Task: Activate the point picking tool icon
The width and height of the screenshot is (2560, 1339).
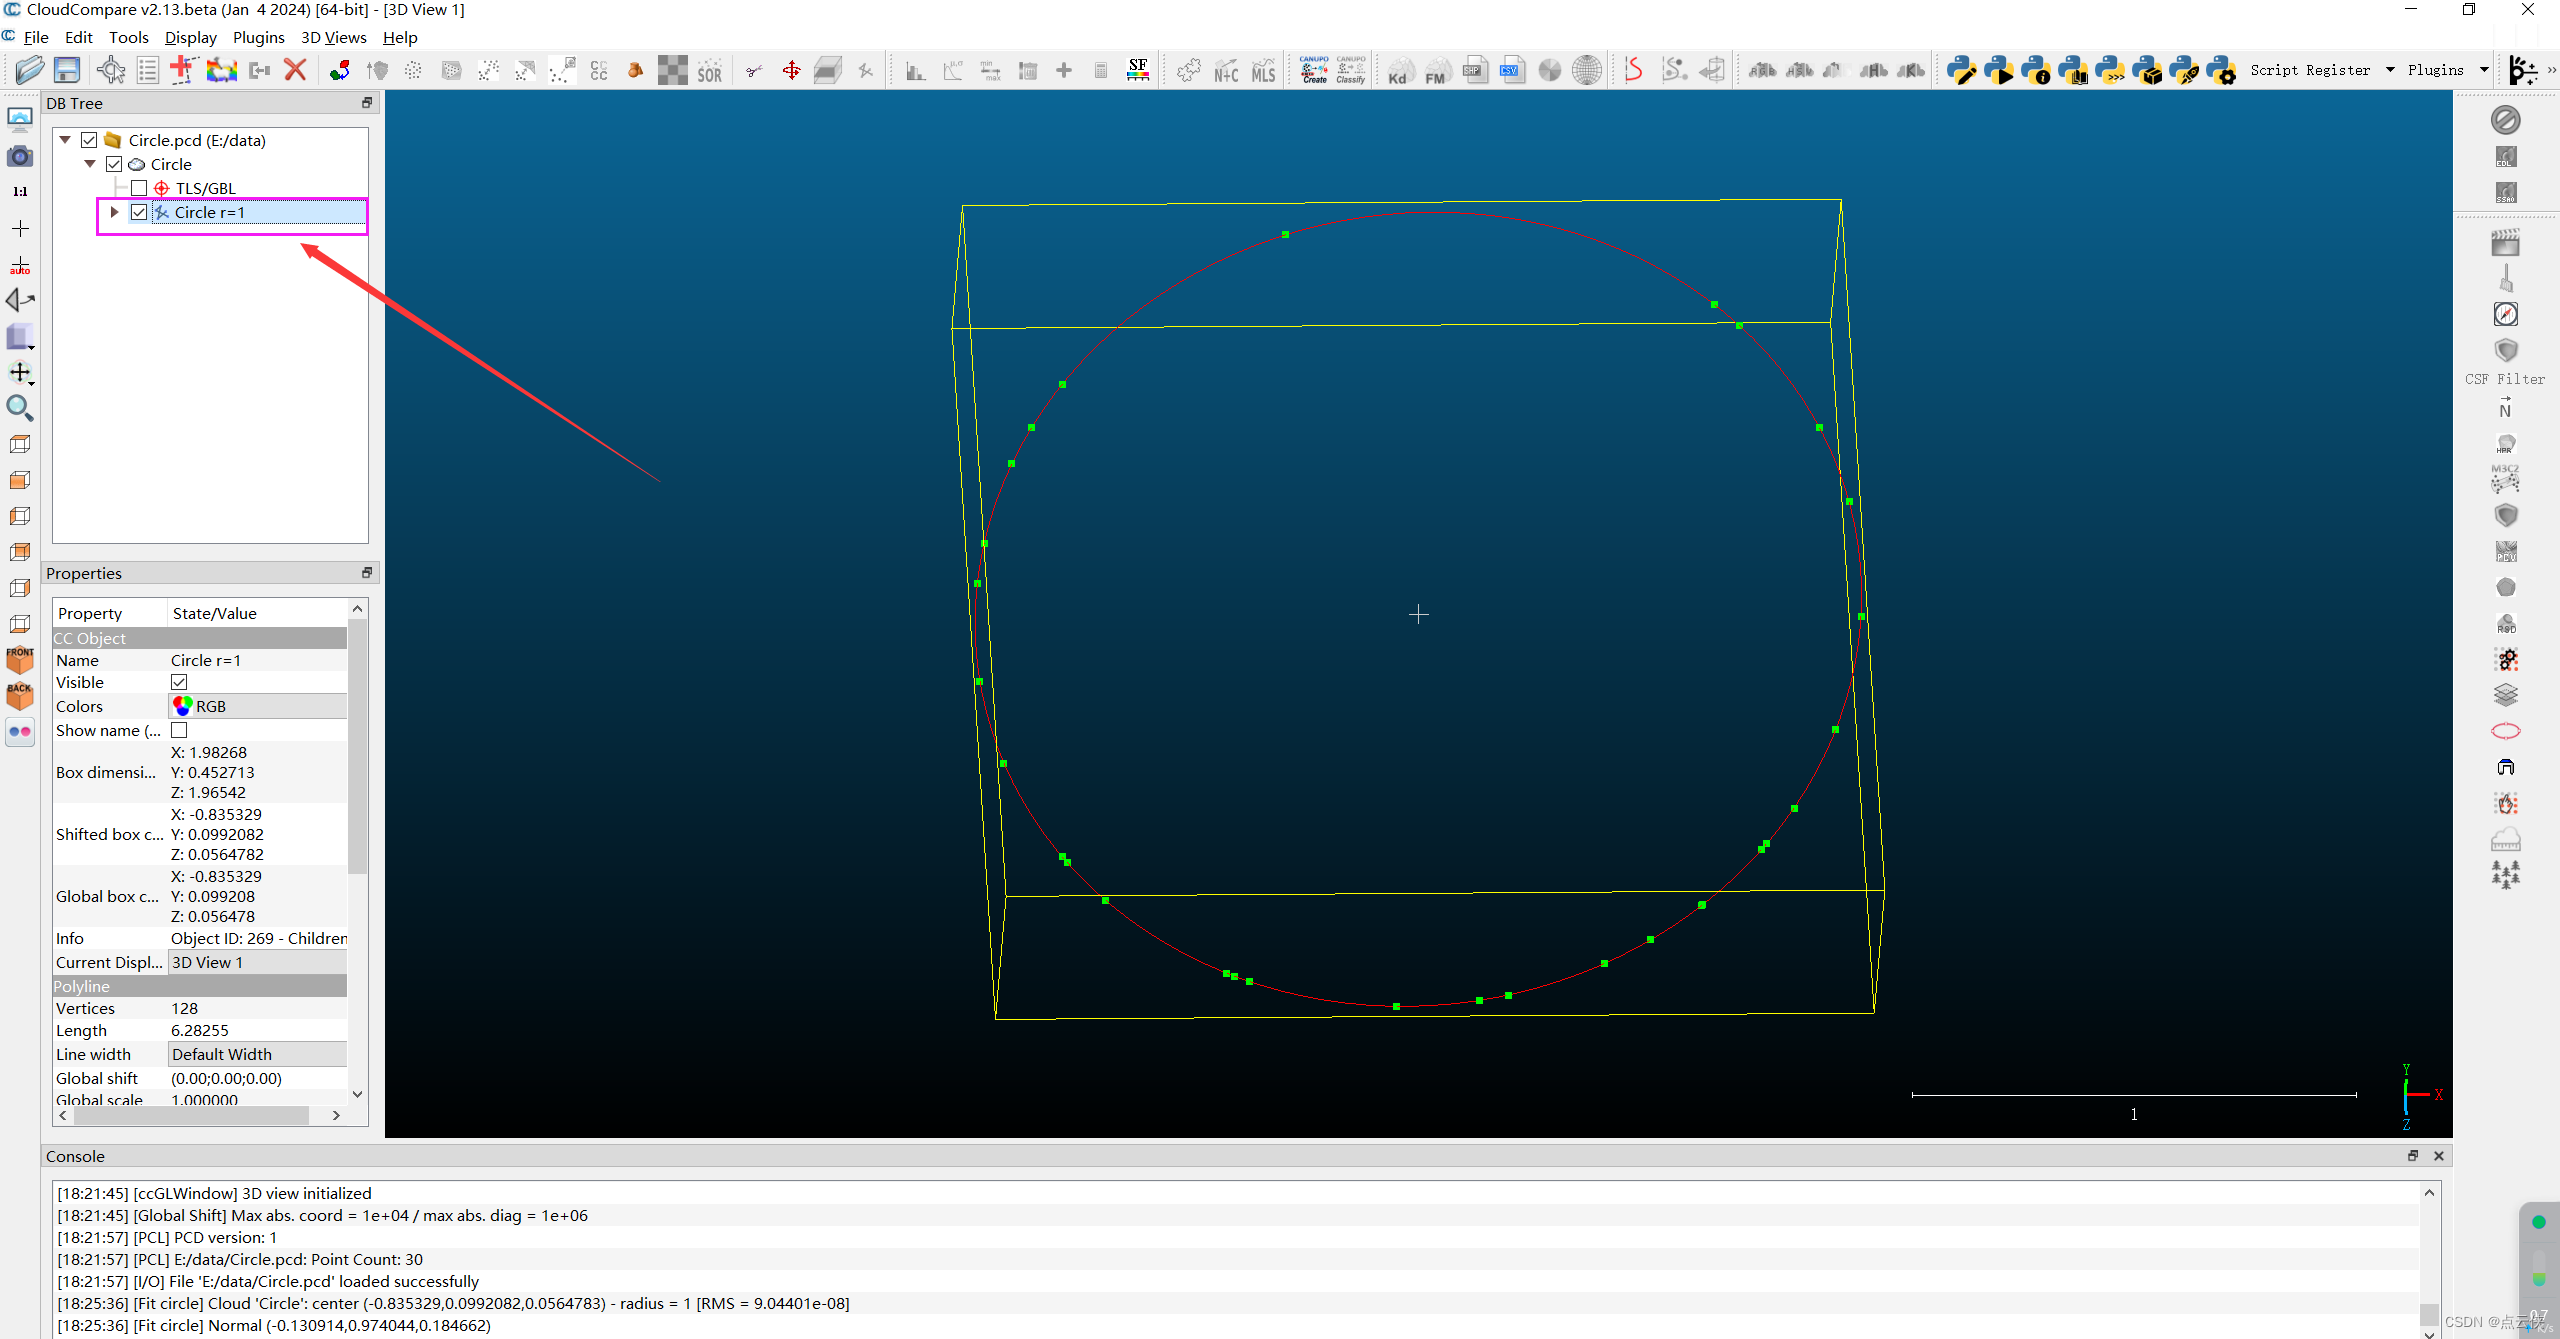Action: coord(111,70)
